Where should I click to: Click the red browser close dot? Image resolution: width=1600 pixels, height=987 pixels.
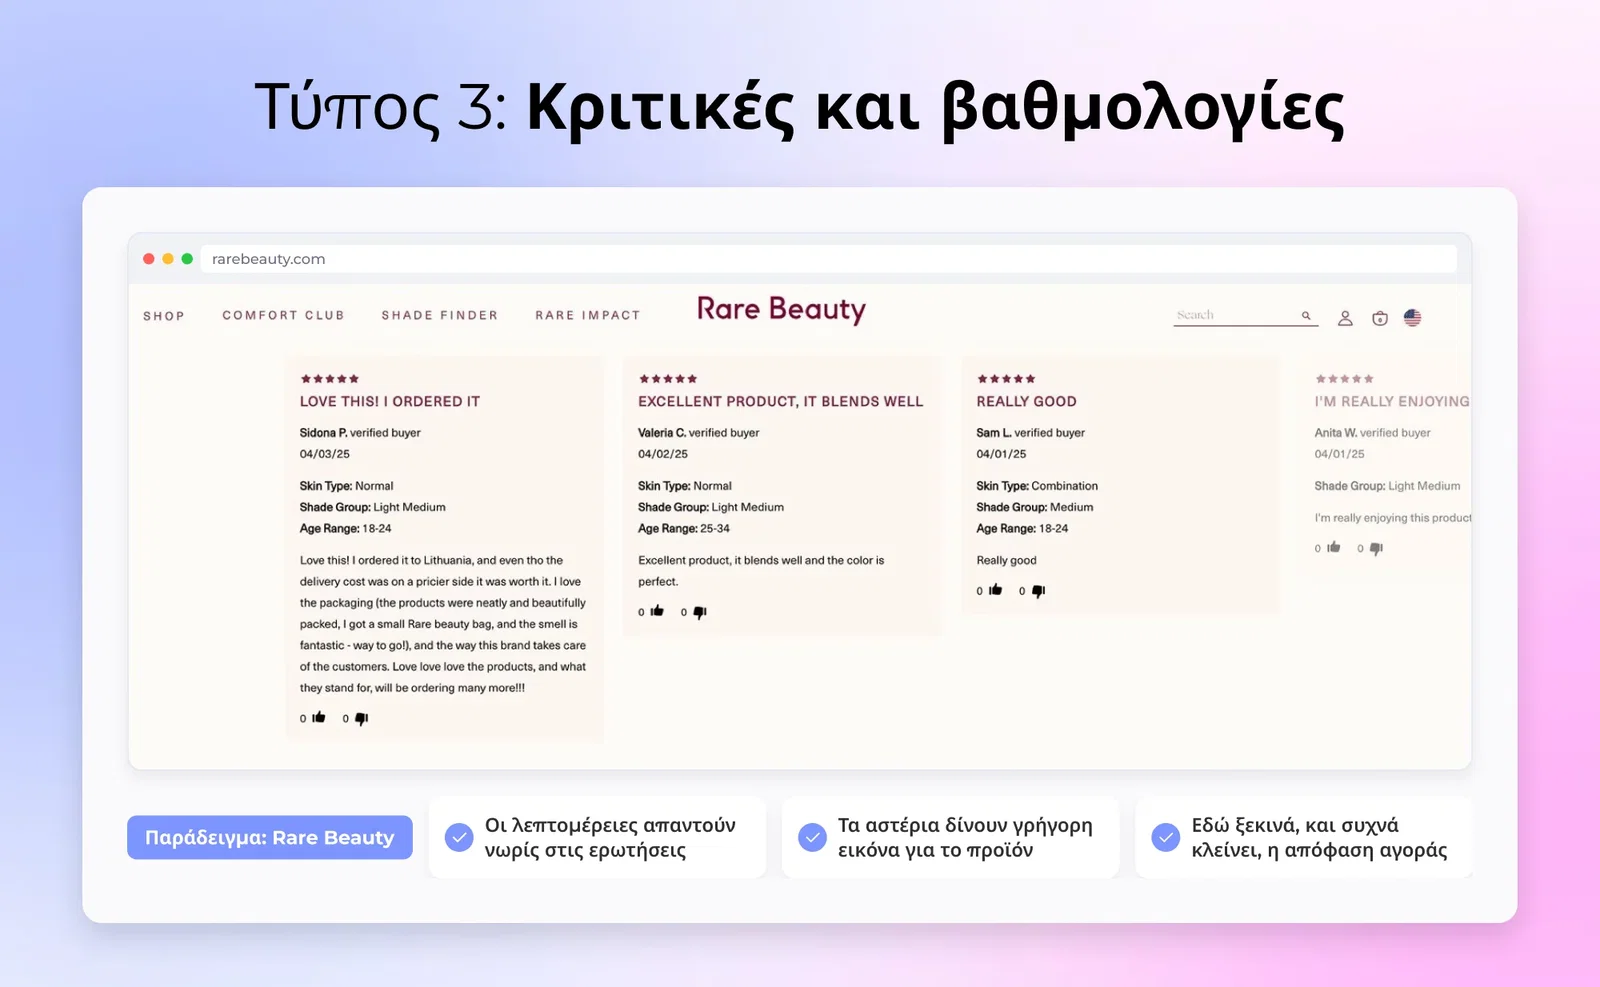point(149,259)
